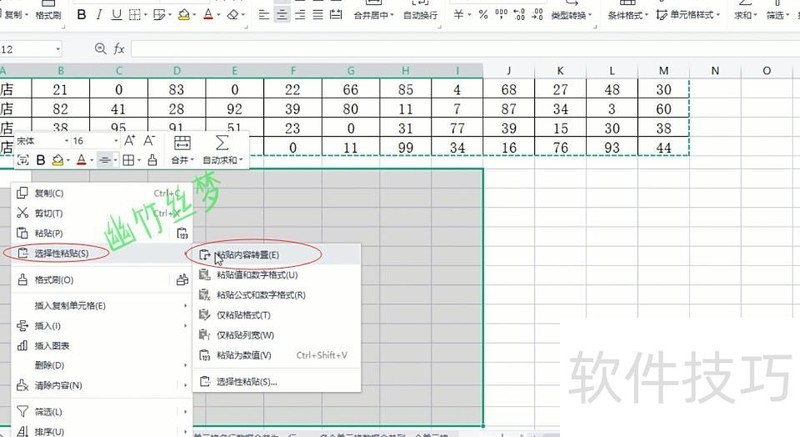800x437 pixels.
Task: Click mini toolbar format painter brush
Action: pyautogui.click(x=152, y=161)
